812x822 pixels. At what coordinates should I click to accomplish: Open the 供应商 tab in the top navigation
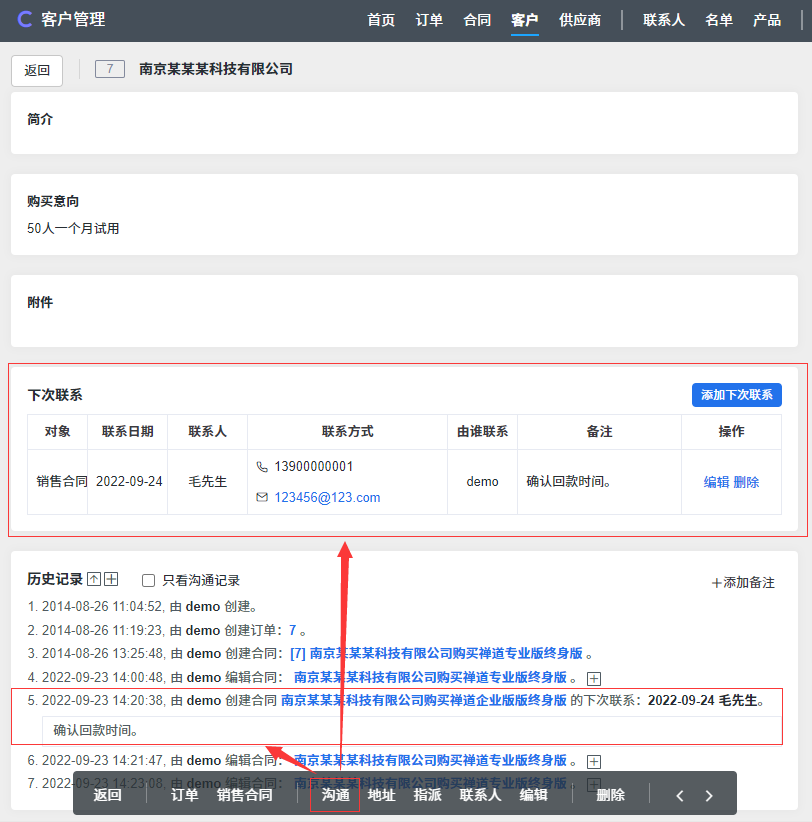point(580,20)
